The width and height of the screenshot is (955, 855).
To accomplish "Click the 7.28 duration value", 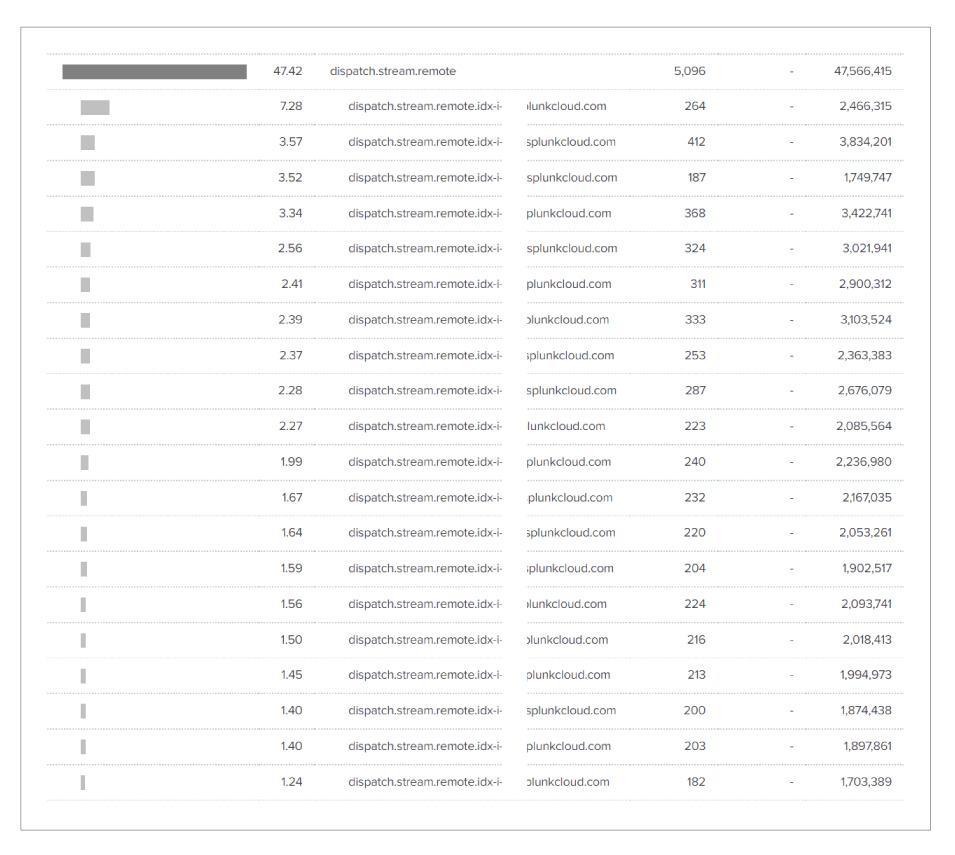I will 291,106.
